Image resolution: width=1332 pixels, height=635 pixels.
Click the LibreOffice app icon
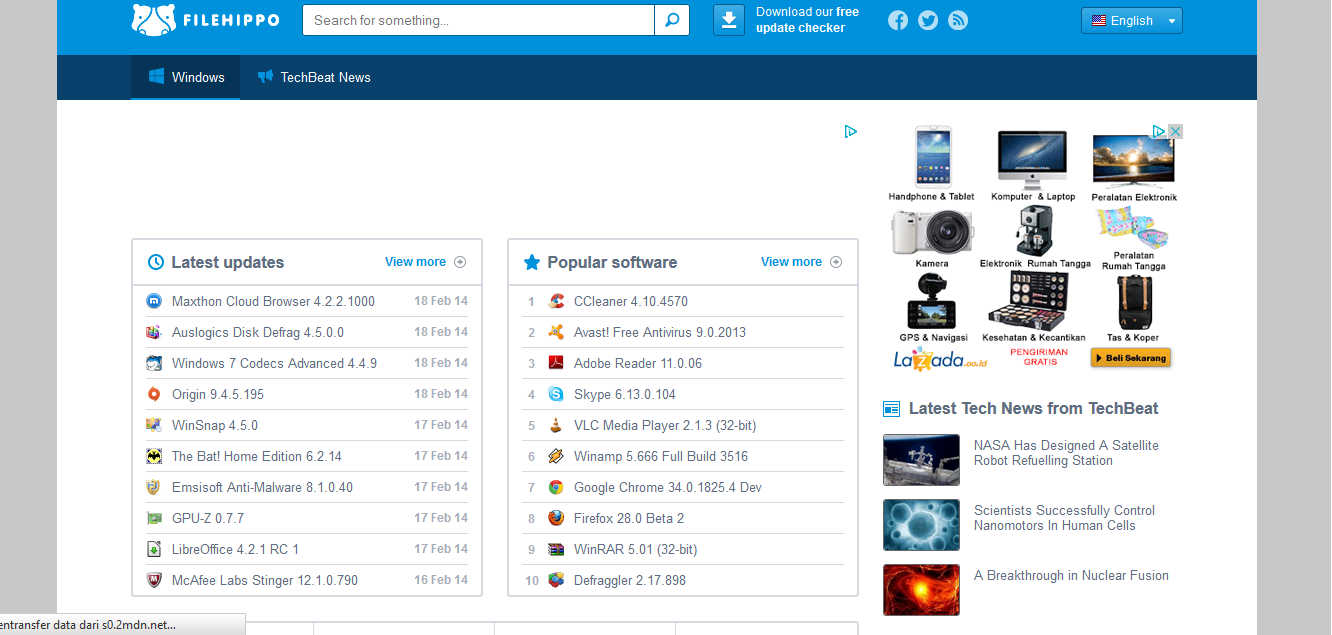(x=154, y=549)
